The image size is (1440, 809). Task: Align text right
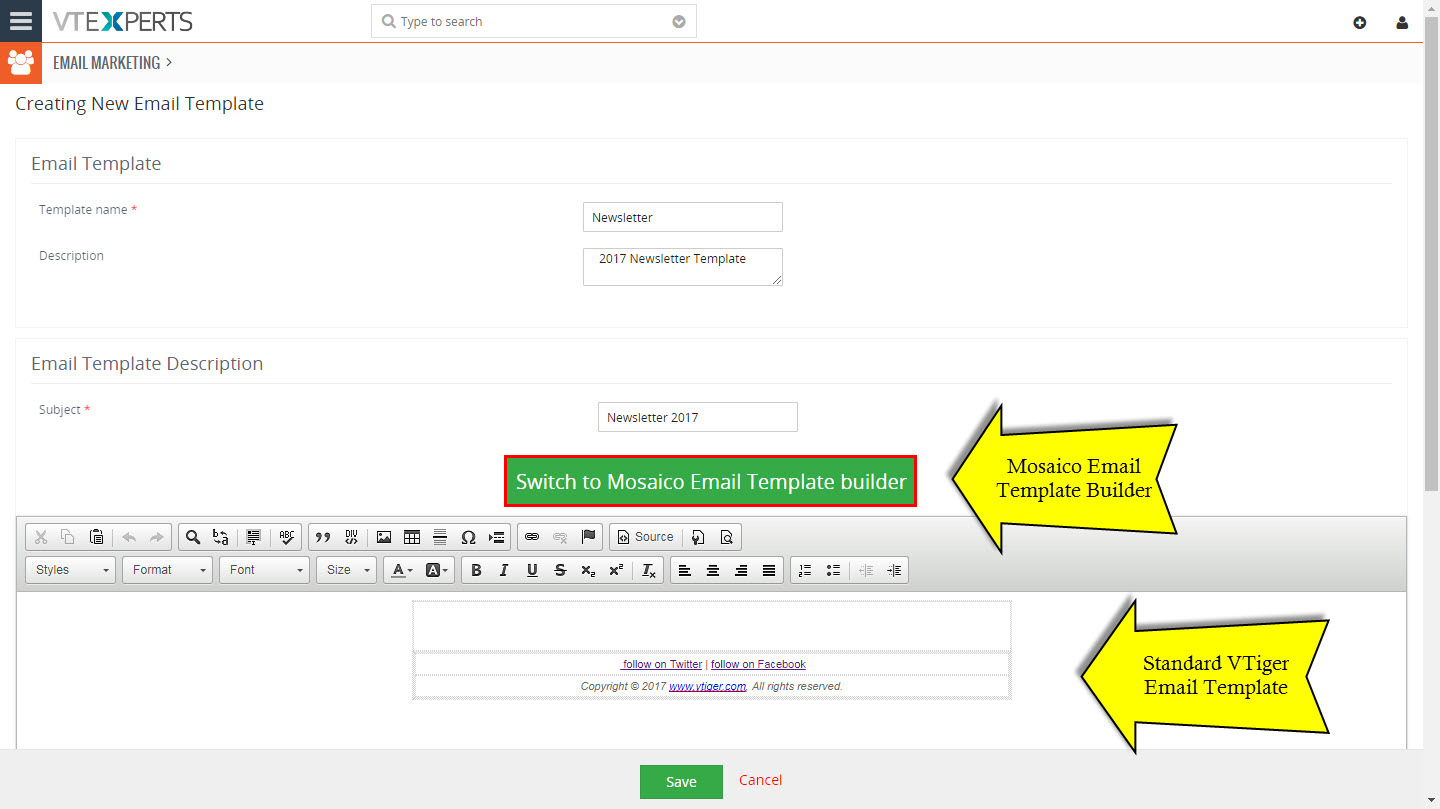click(x=741, y=570)
